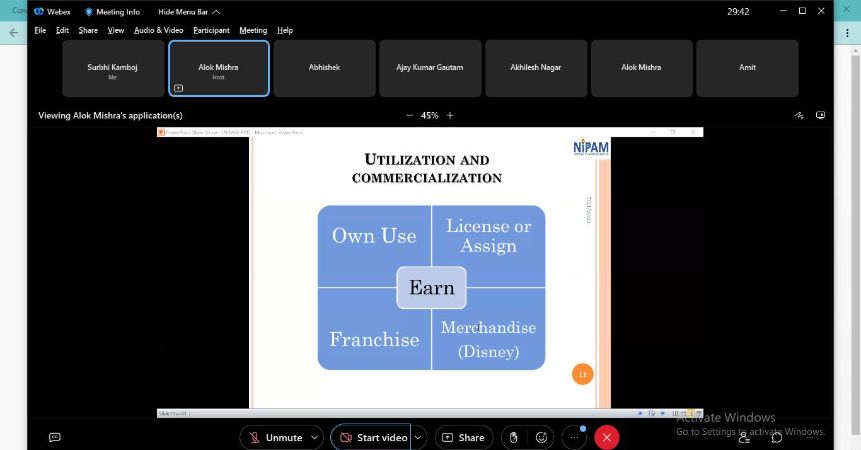Unmute the microphone

[275, 437]
